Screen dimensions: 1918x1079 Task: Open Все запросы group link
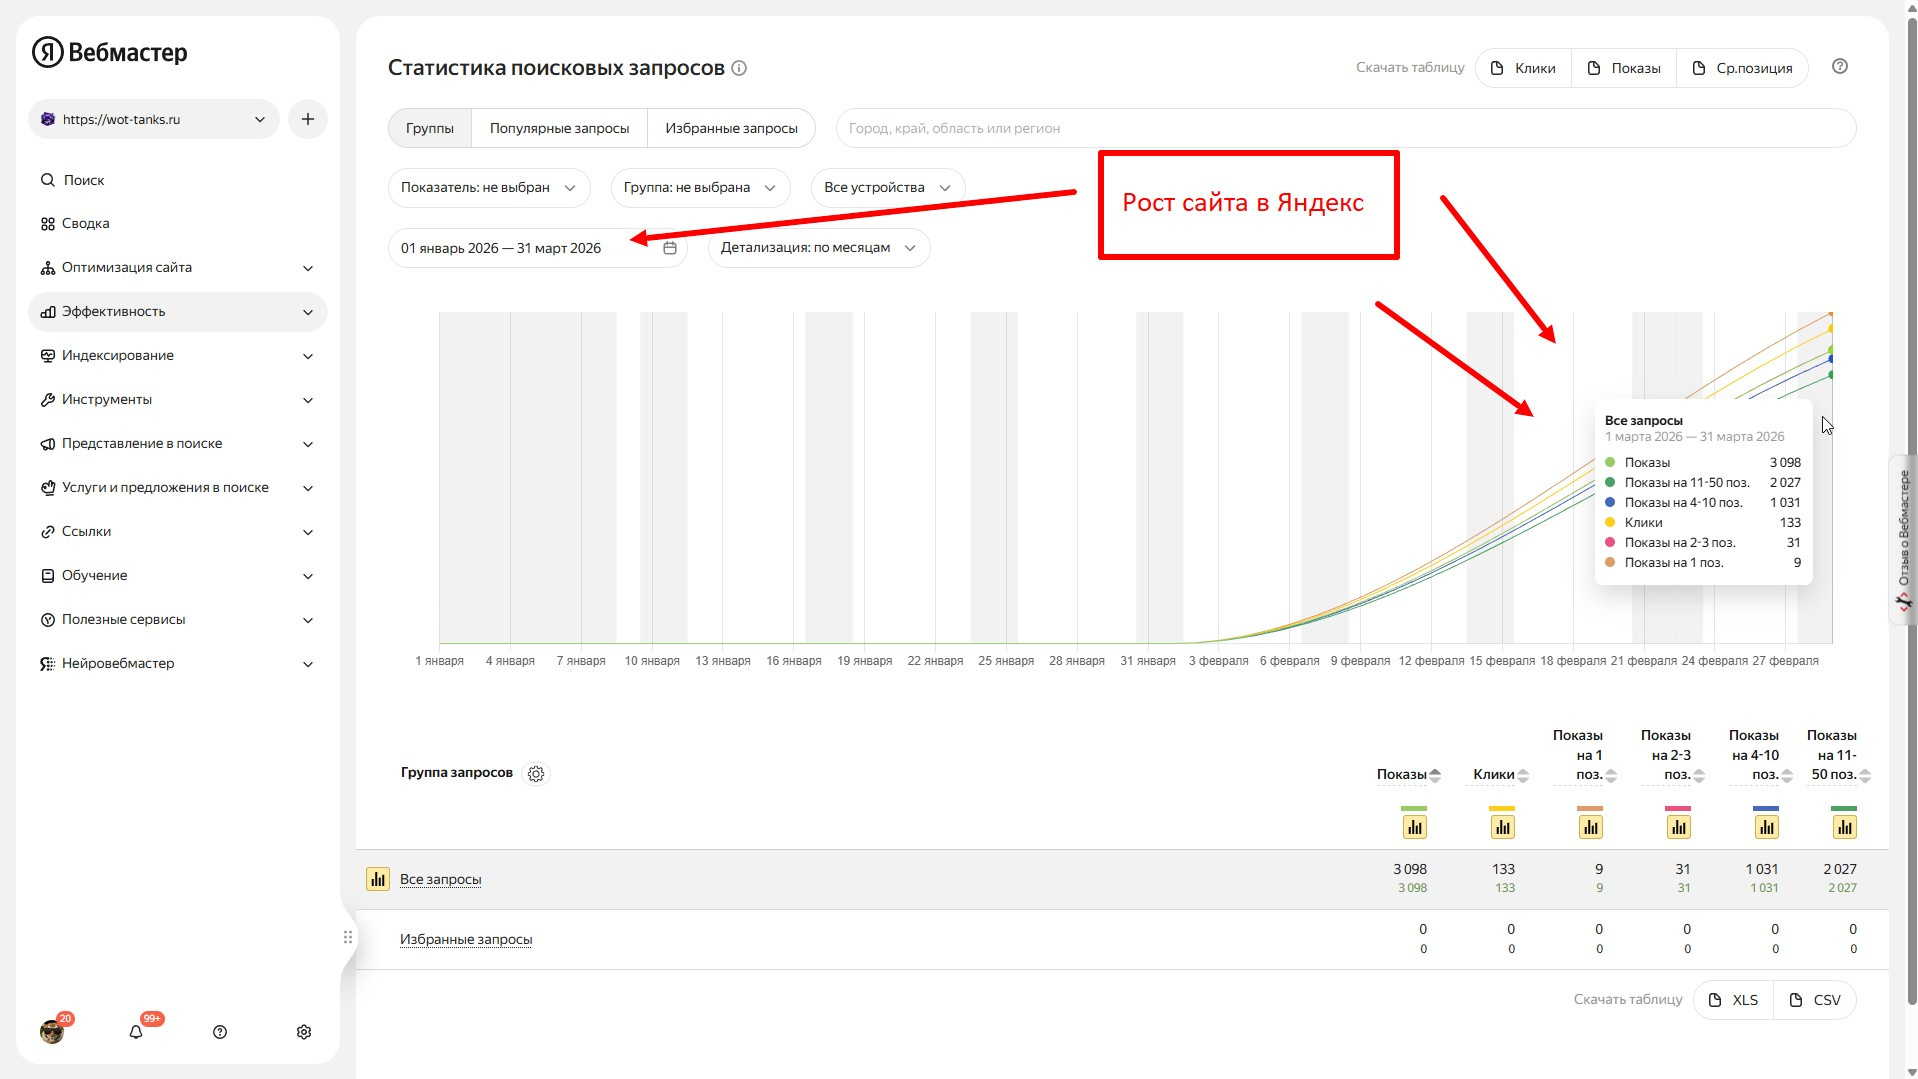[441, 880]
